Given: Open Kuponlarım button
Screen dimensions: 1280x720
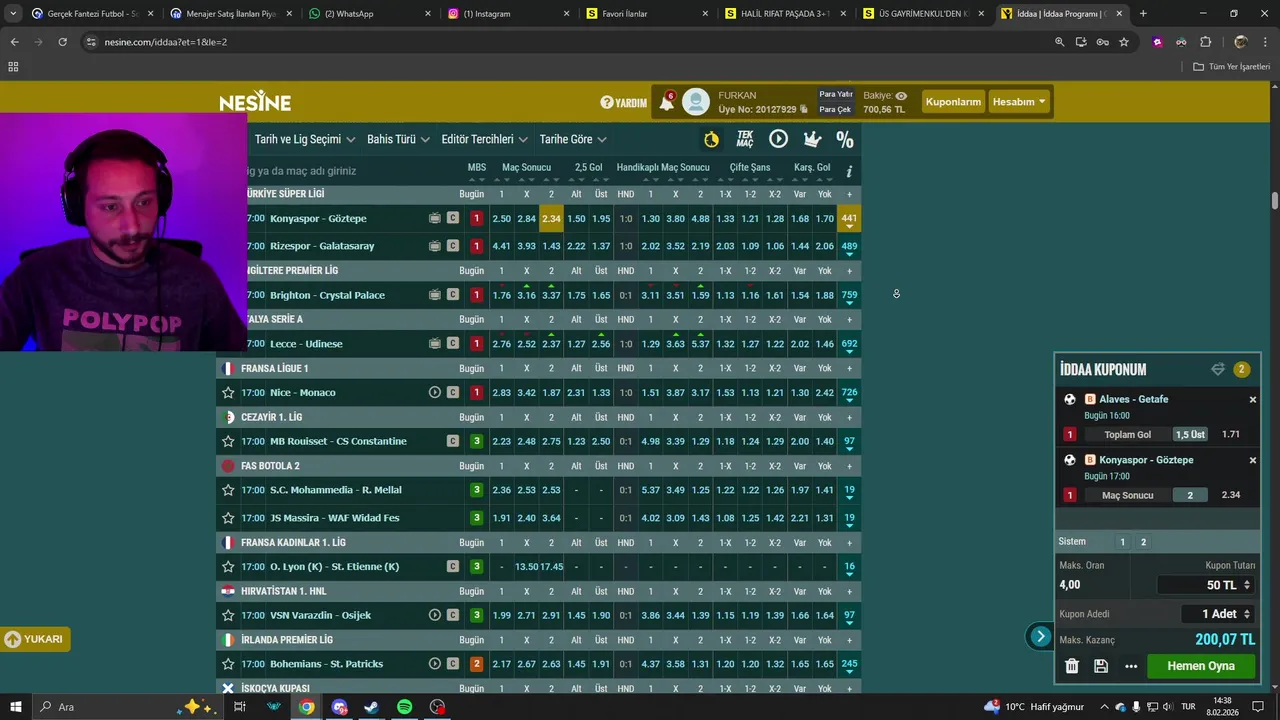Looking at the screenshot, I should [953, 102].
